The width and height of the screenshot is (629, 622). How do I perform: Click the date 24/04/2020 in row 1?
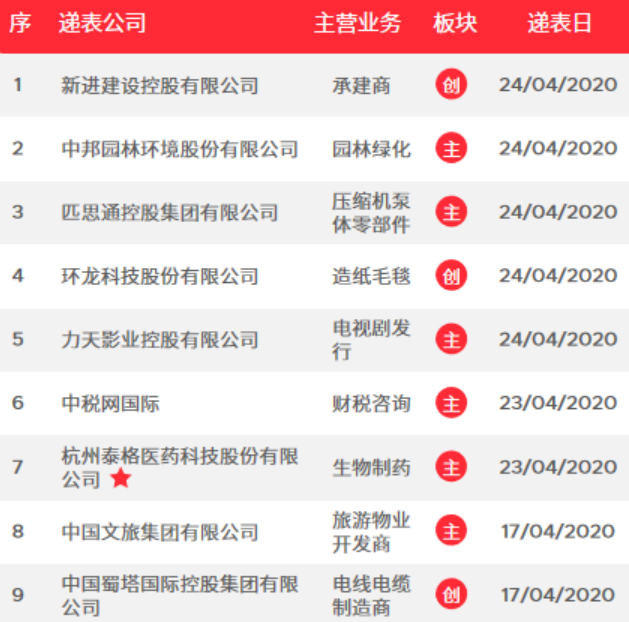(558, 85)
